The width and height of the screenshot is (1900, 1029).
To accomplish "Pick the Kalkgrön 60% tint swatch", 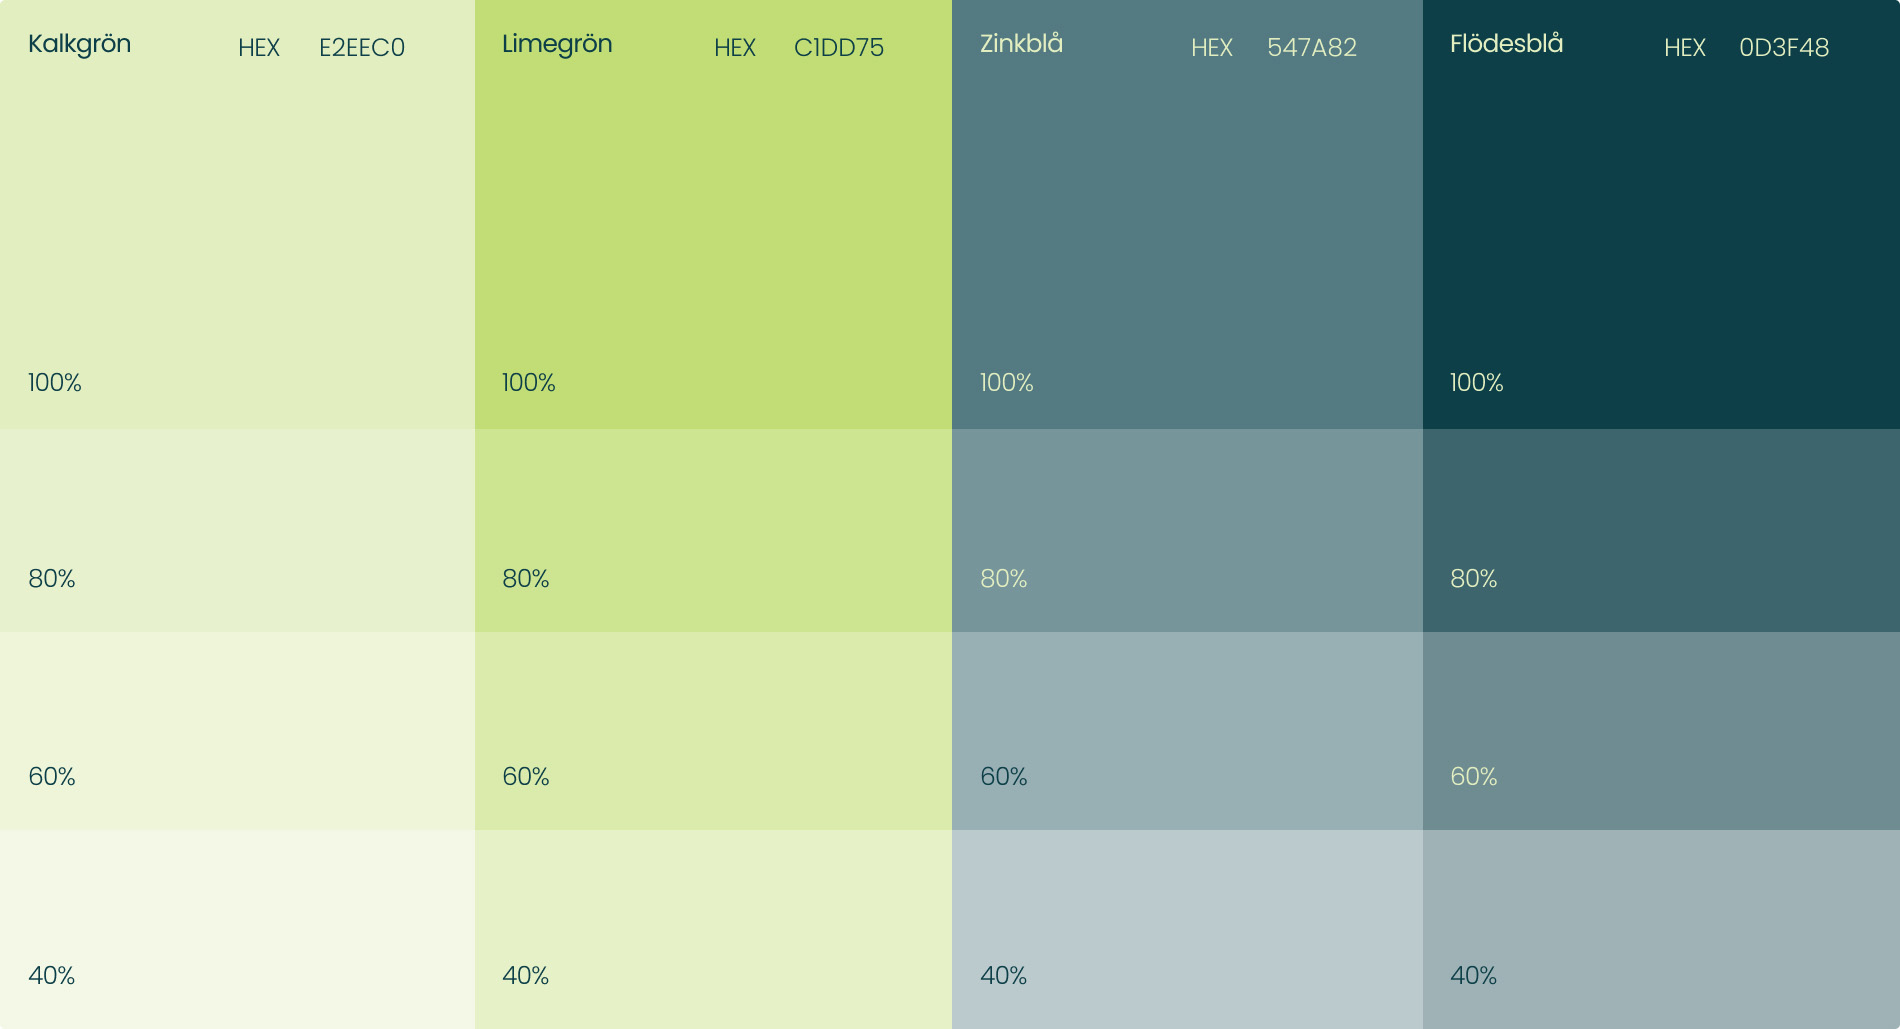I will click(x=237, y=730).
